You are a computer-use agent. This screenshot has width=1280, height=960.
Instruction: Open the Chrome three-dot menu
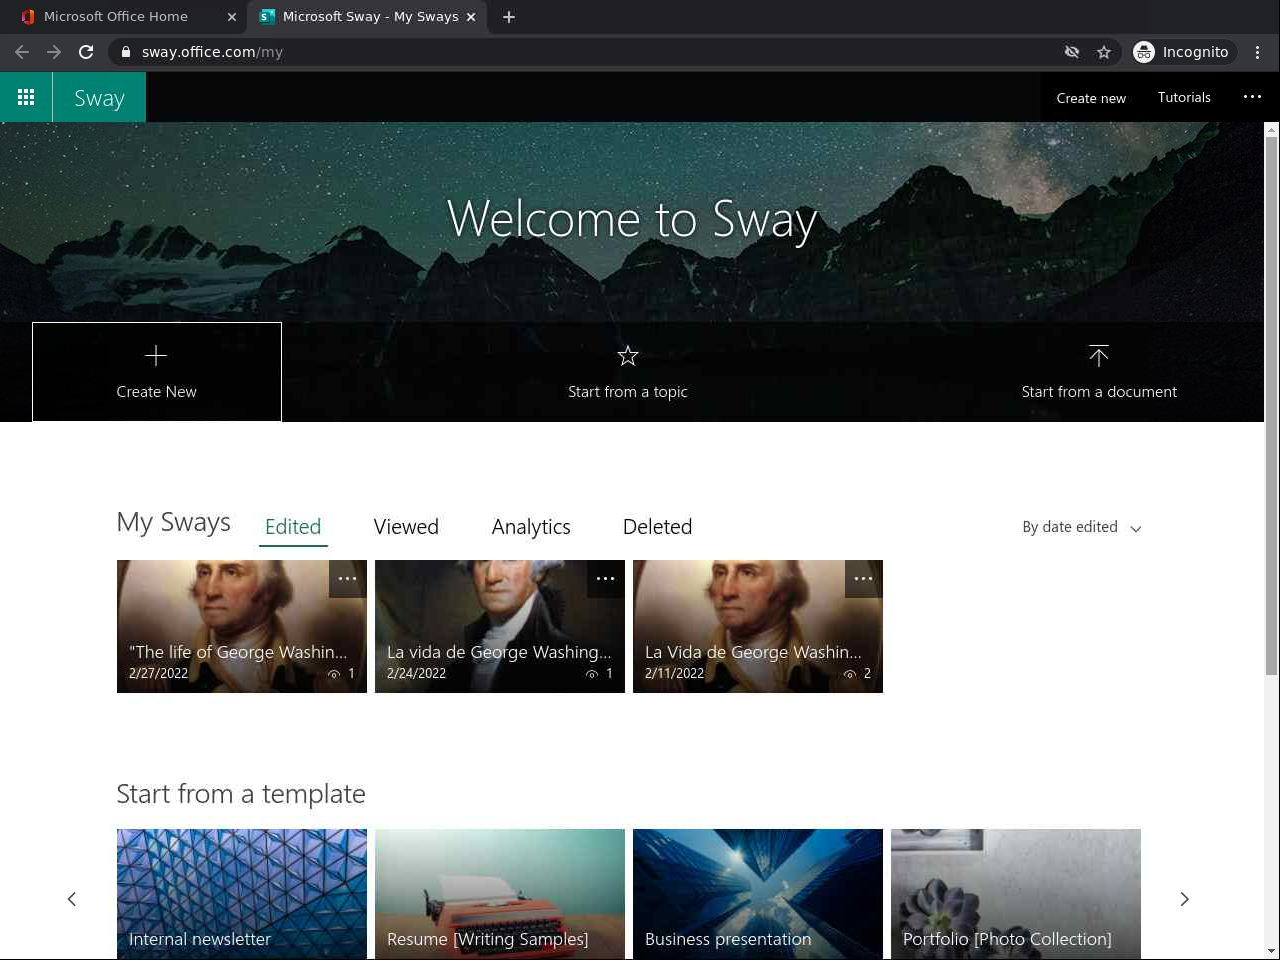coord(1258,52)
